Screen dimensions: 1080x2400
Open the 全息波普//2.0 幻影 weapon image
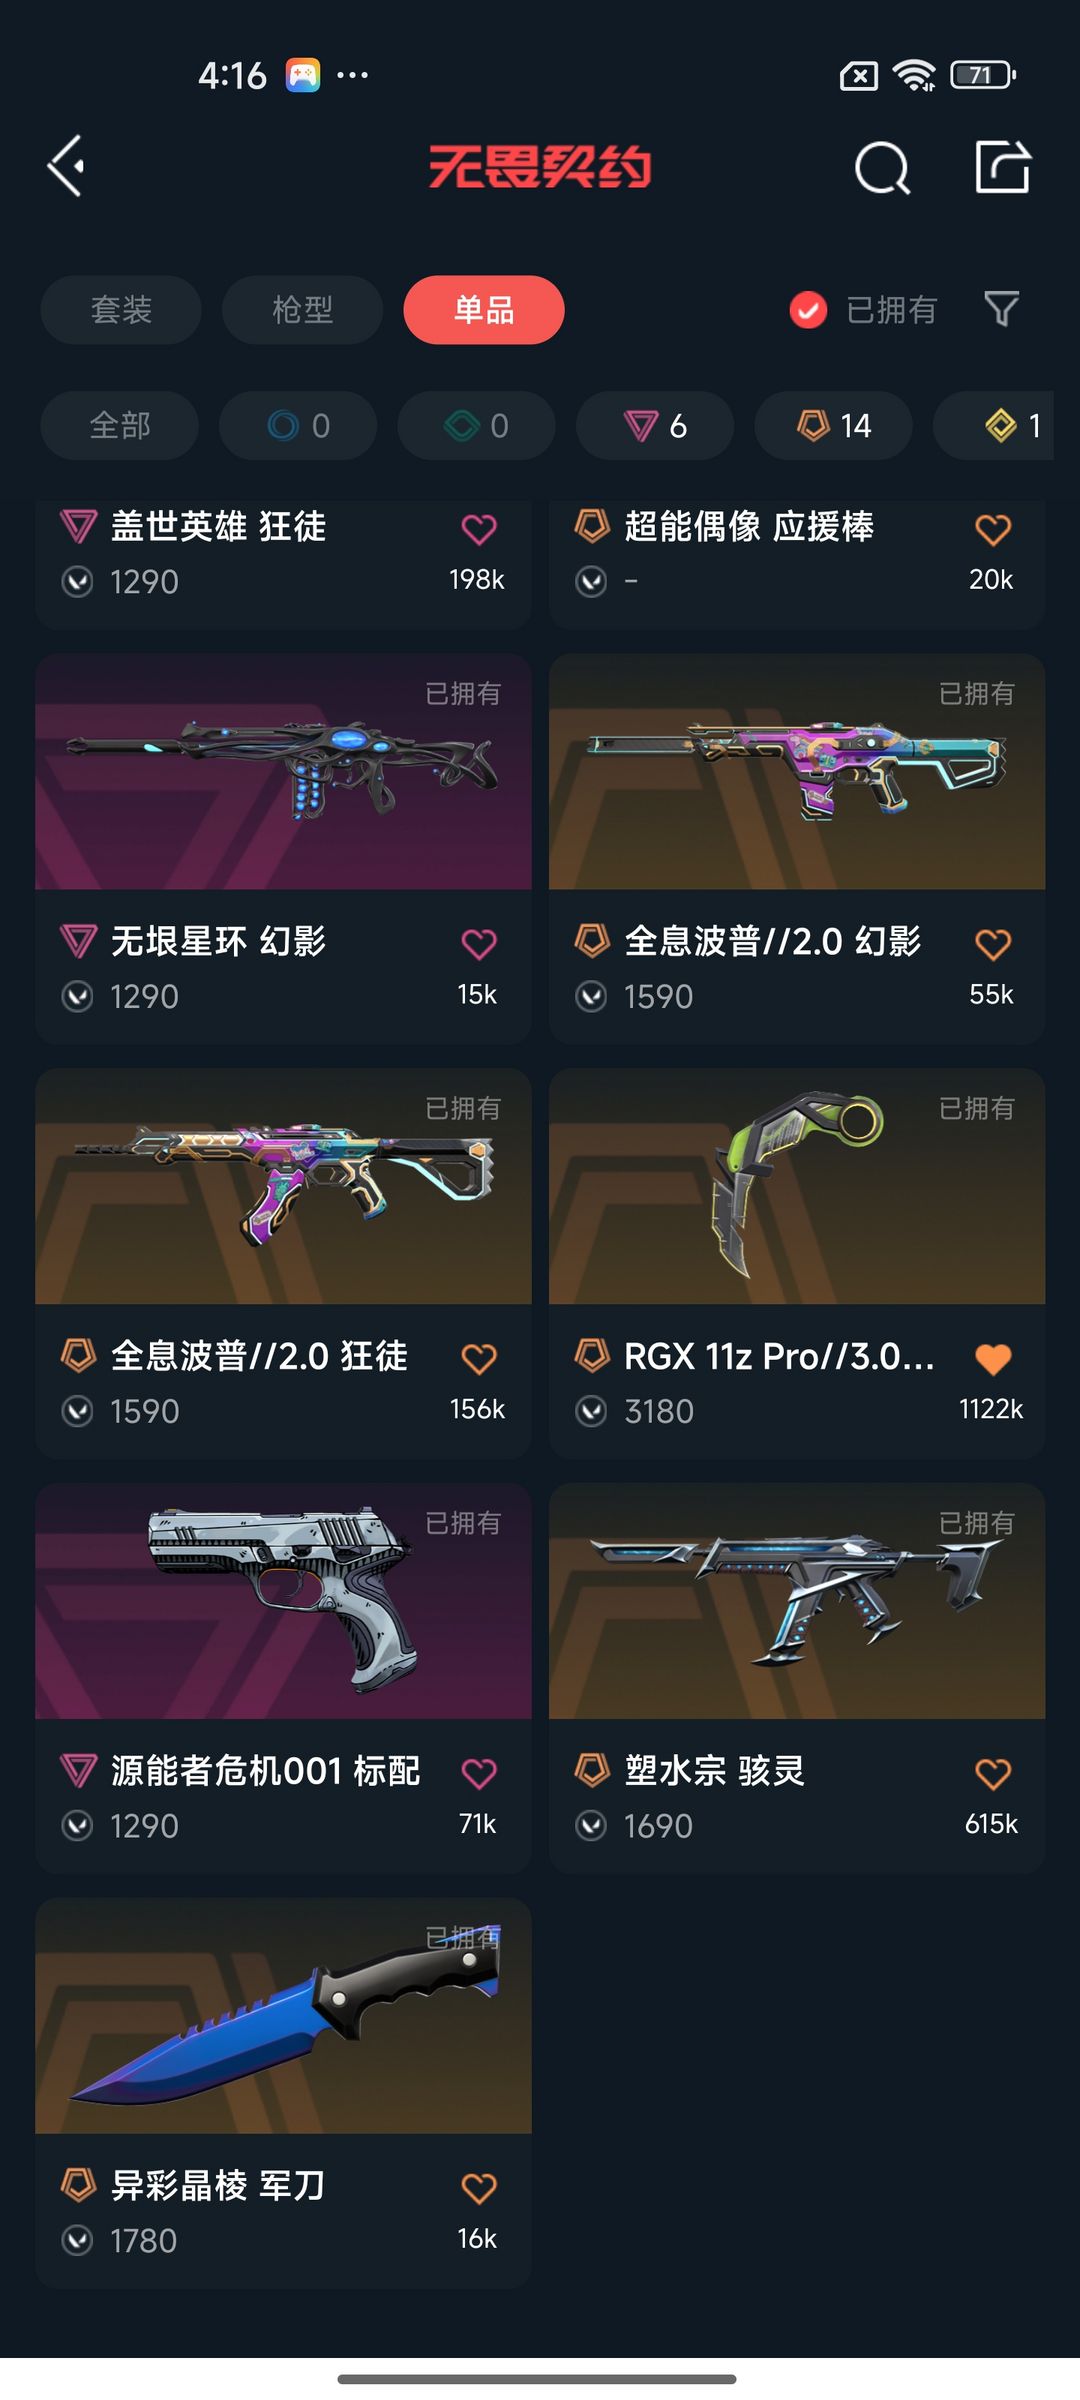click(x=797, y=772)
